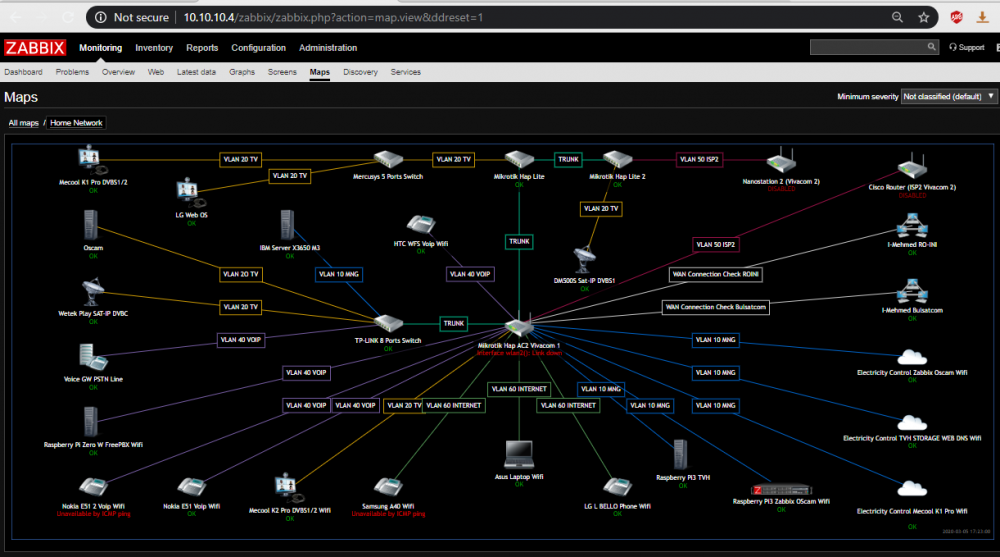The height and width of the screenshot is (557, 1000).
Task: Go to the Problems submenu
Action: (72, 72)
